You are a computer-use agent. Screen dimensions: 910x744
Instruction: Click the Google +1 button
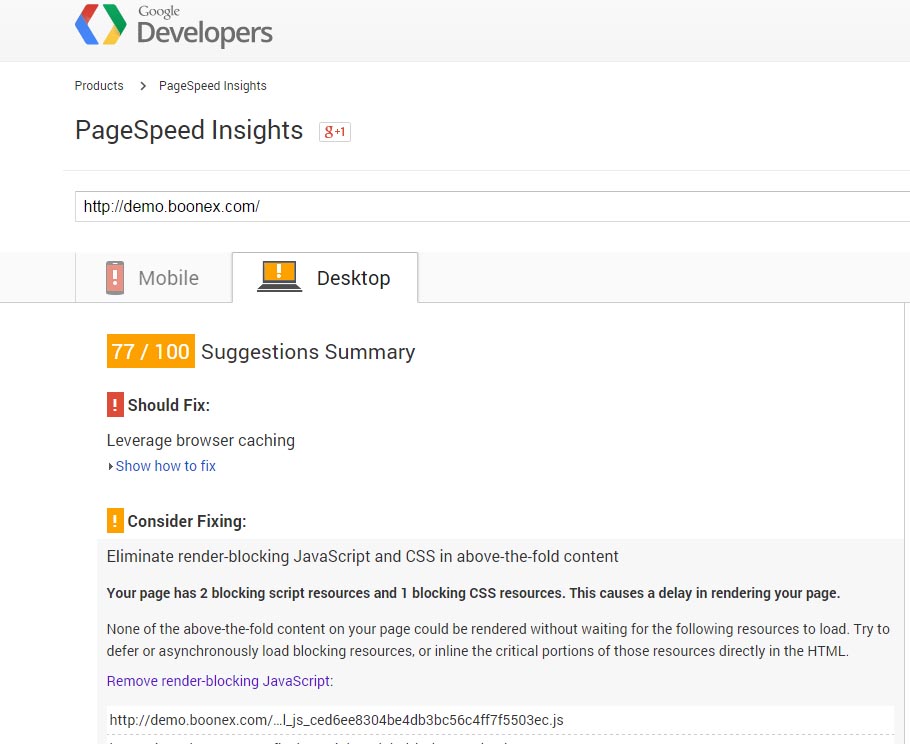pos(335,131)
